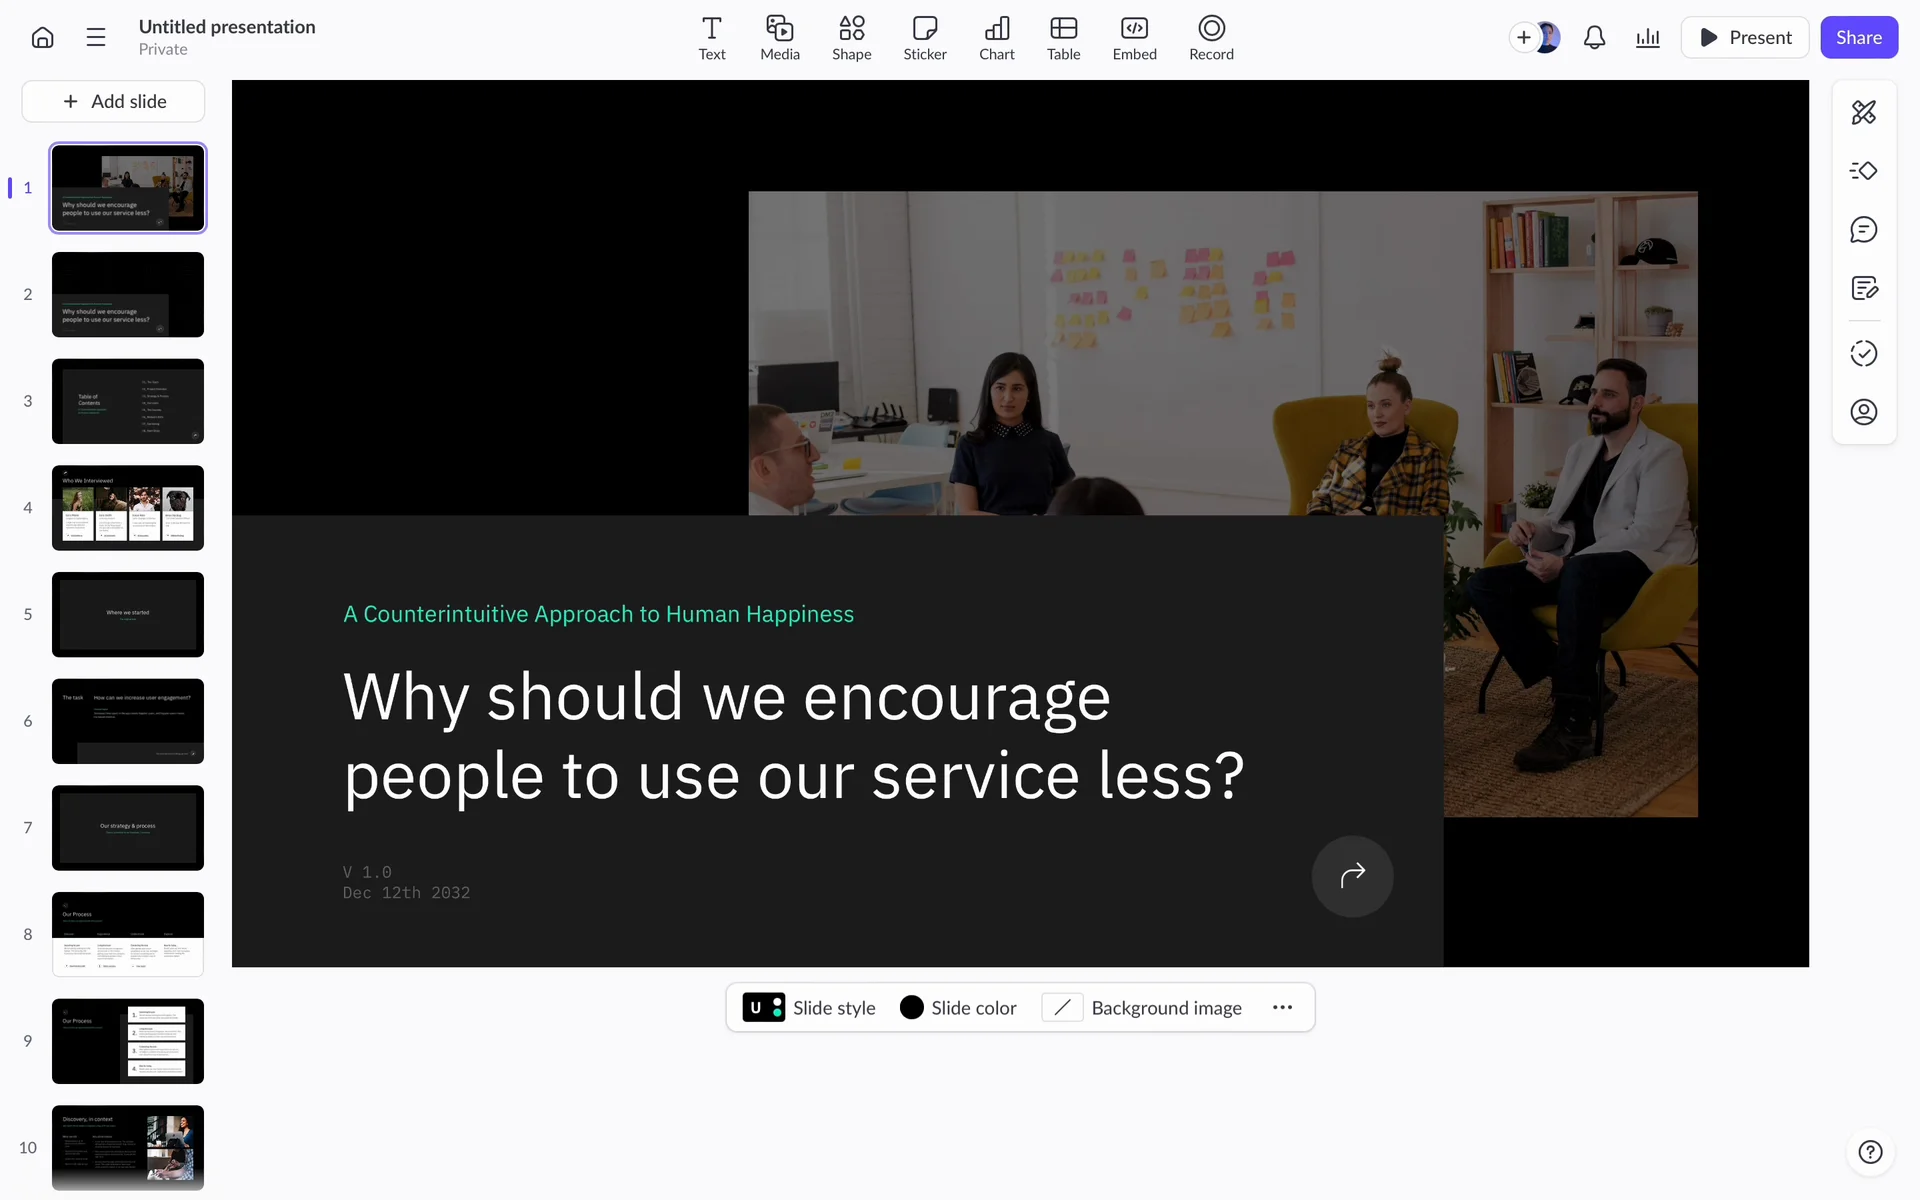
Task: Pick the black Slide color swatch
Action: 911,1008
